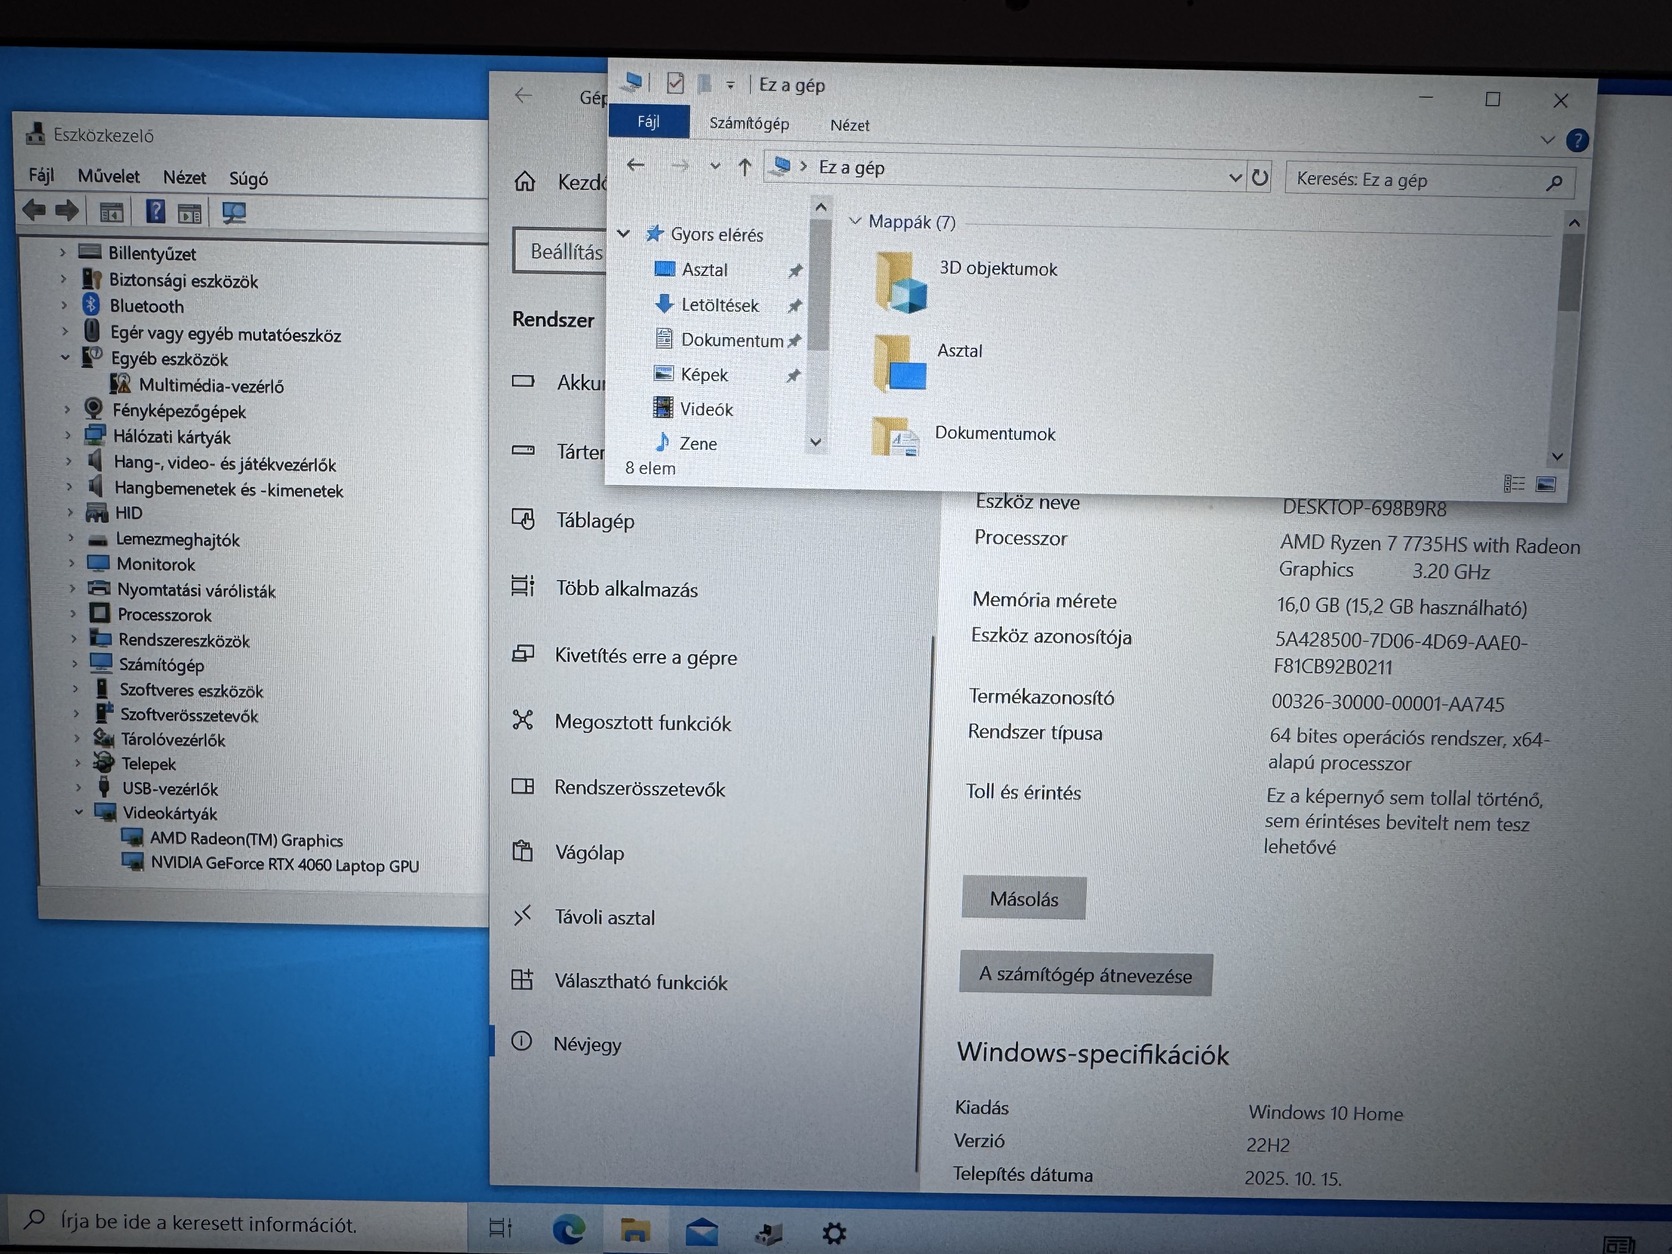Click the taskbar search box

click(x=236, y=1222)
